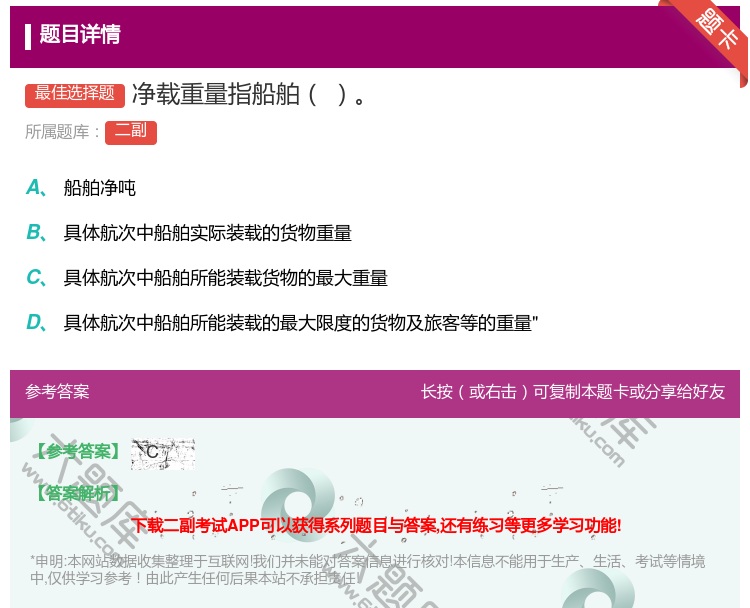Click the 参考答案 section heading
750x608 pixels.
[x=57, y=392]
